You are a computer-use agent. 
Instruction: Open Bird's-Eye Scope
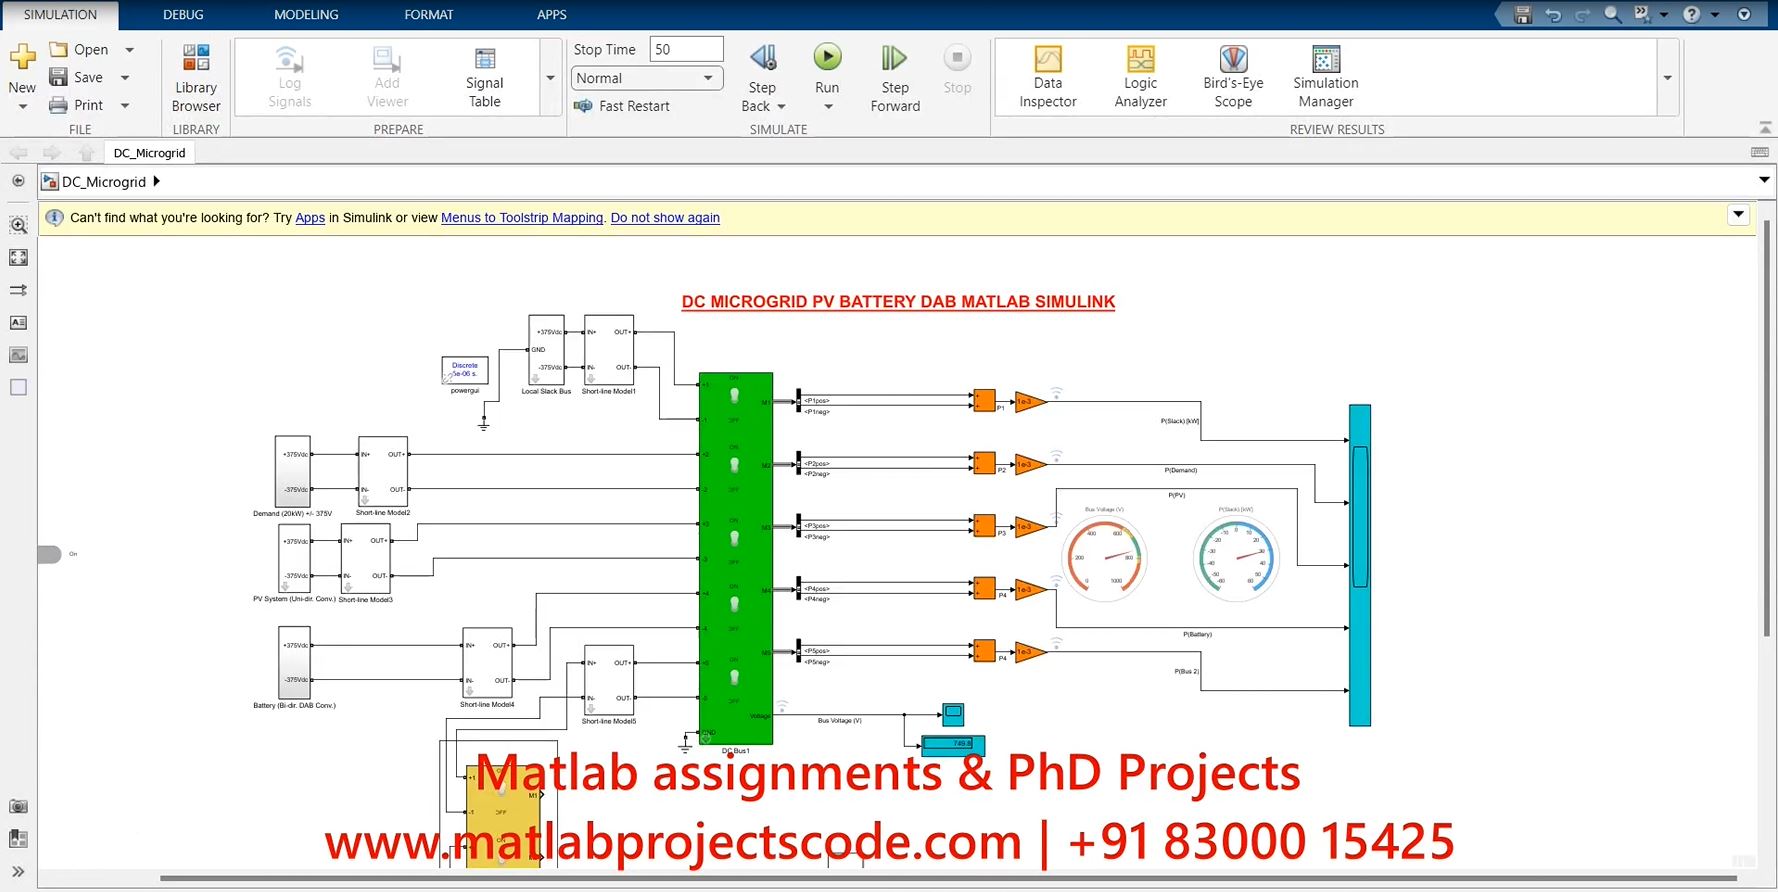coord(1233,76)
